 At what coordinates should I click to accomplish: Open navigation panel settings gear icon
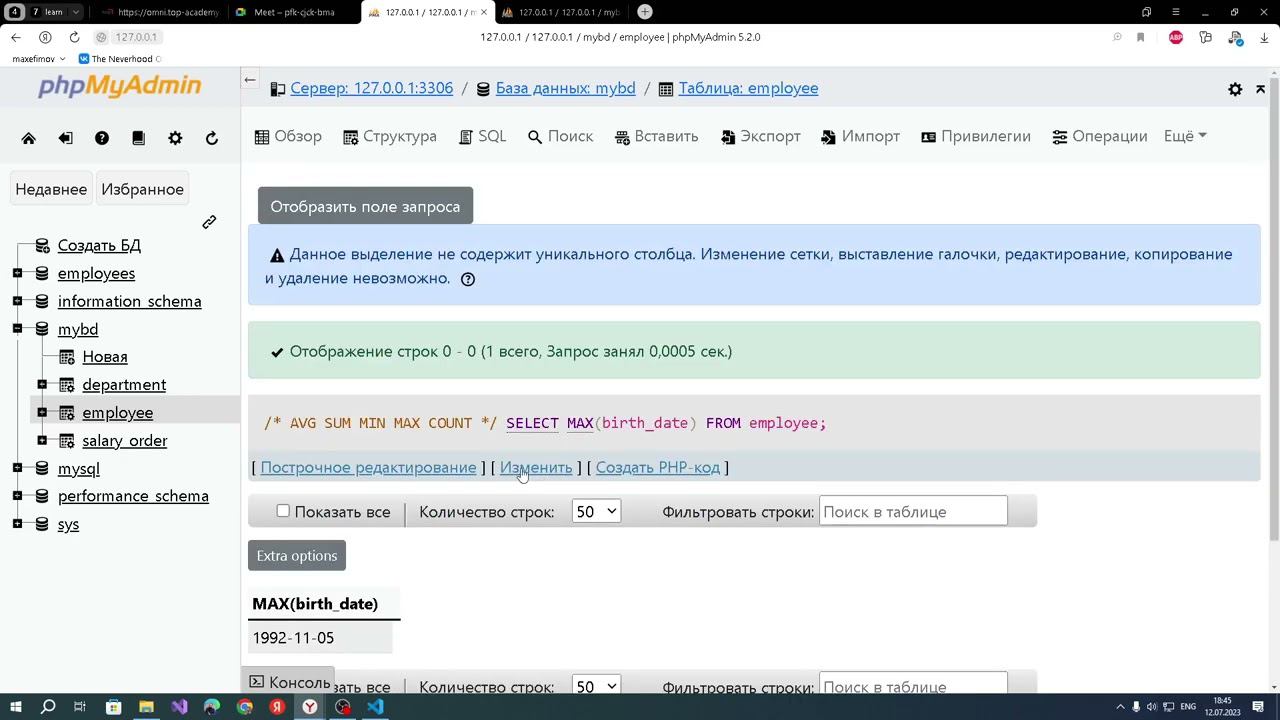click(x=175, y=138)
